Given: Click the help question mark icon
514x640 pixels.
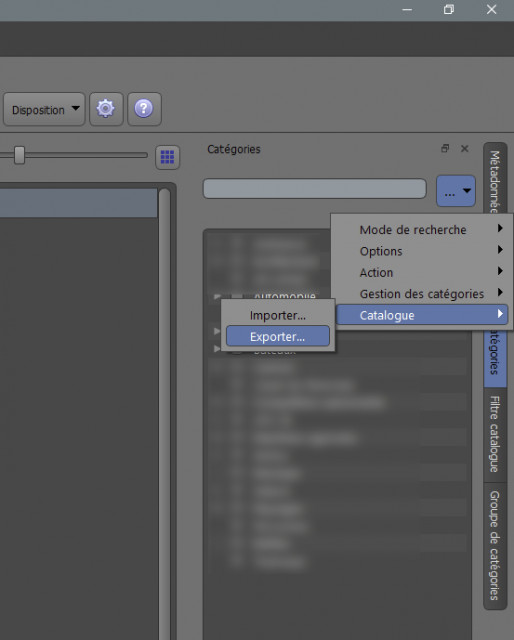Looking at the screenshot, I should click(144, 109).
